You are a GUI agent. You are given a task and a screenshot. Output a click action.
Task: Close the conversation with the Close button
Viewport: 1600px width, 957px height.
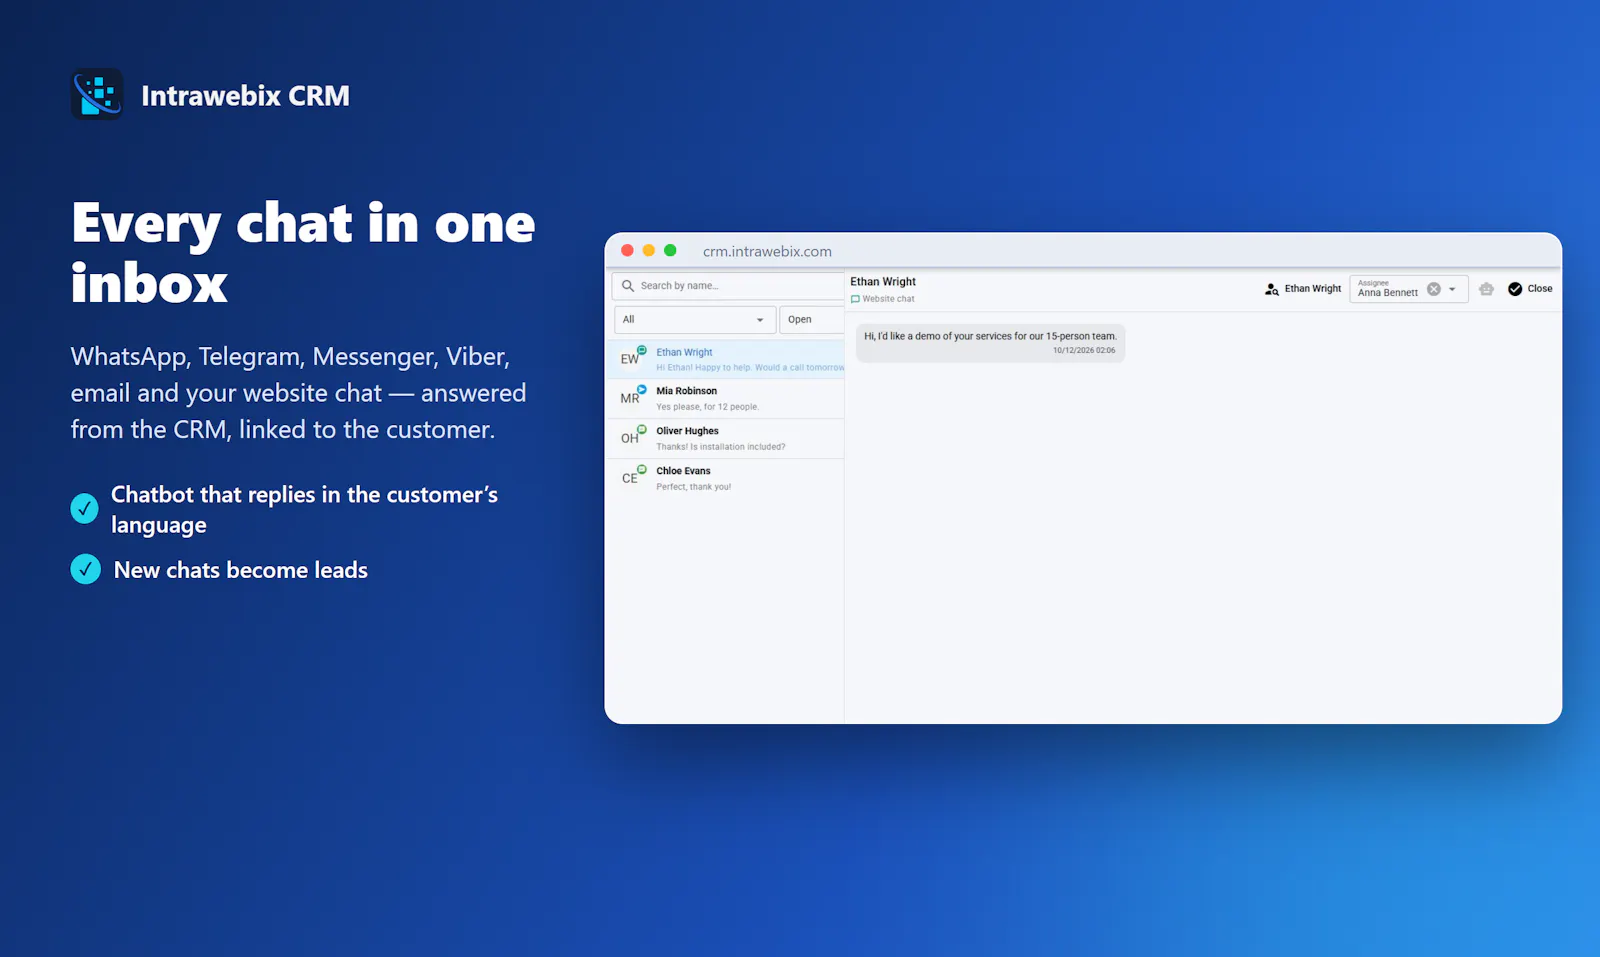click(1530, 289)
